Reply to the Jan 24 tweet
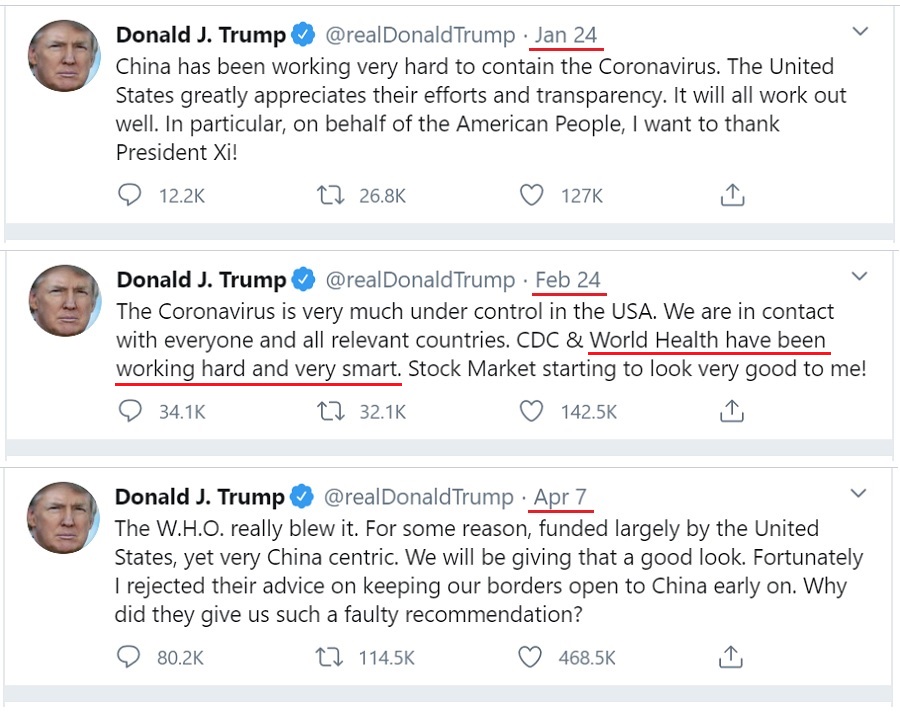The height and width of the screenshot is (713, 900). (x=130, y=195)
